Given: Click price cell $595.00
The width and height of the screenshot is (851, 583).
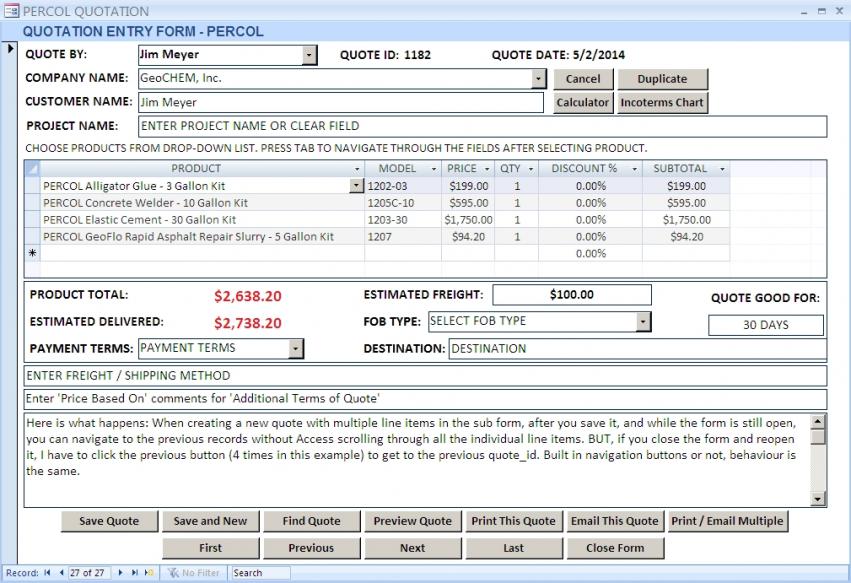Looking at the screenshot, I should (468, 203).
